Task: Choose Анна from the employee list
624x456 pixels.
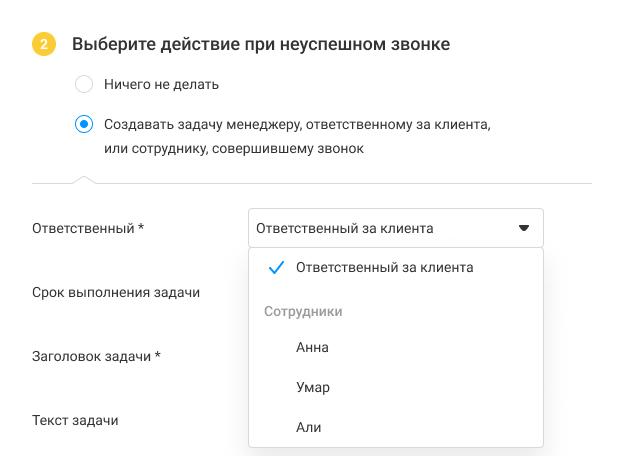Action: pyautogui.click(x=312, y=348)
